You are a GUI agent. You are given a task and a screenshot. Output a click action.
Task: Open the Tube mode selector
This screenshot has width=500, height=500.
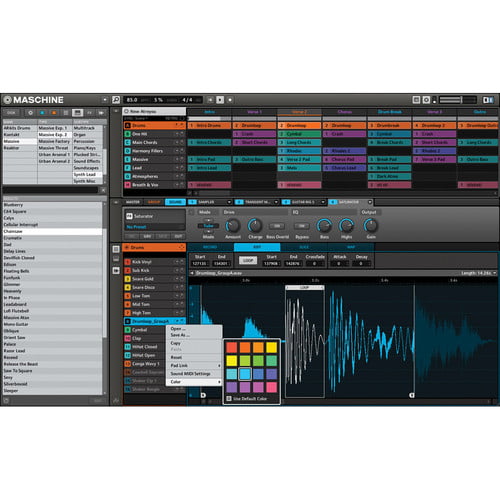click(x=208, y=226)
